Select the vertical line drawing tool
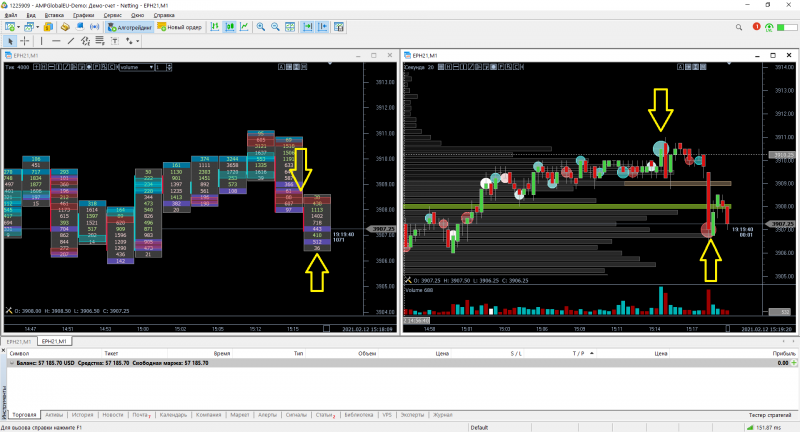Screen dimensions: 800x432 [41, 41]
